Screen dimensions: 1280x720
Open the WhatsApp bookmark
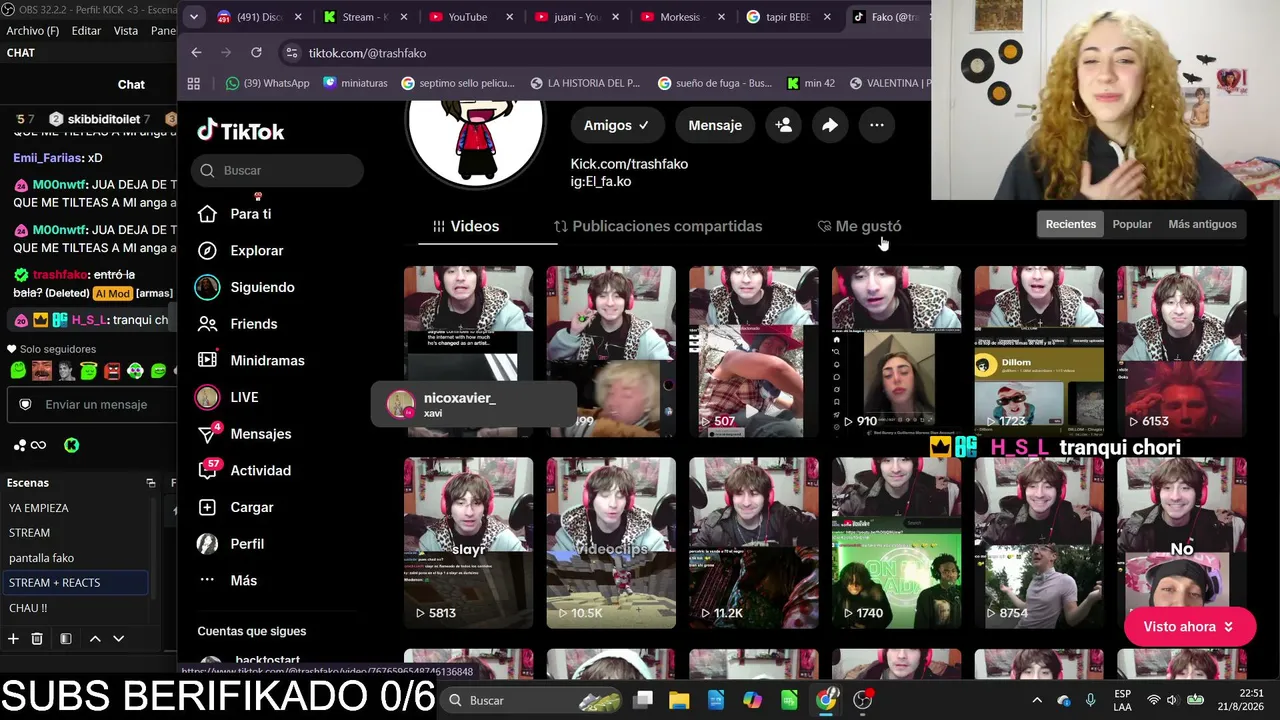(268, 83)
